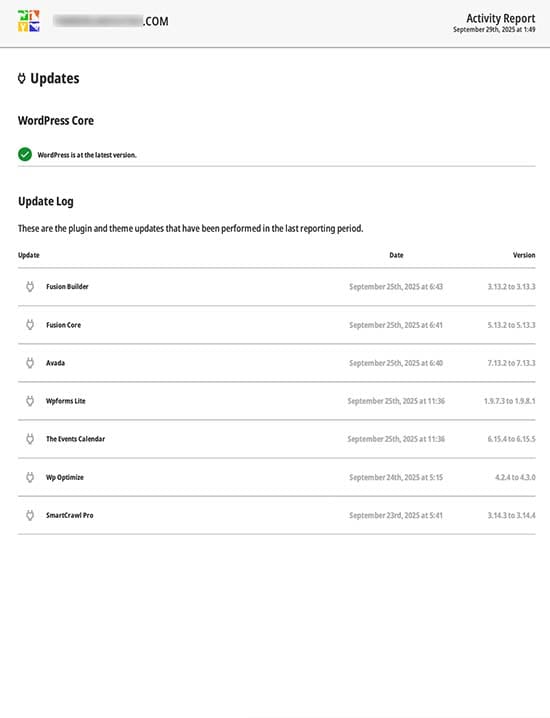Click the colorful site logo icon
This screenshot has height=718, width=550.
pos(29,21)
